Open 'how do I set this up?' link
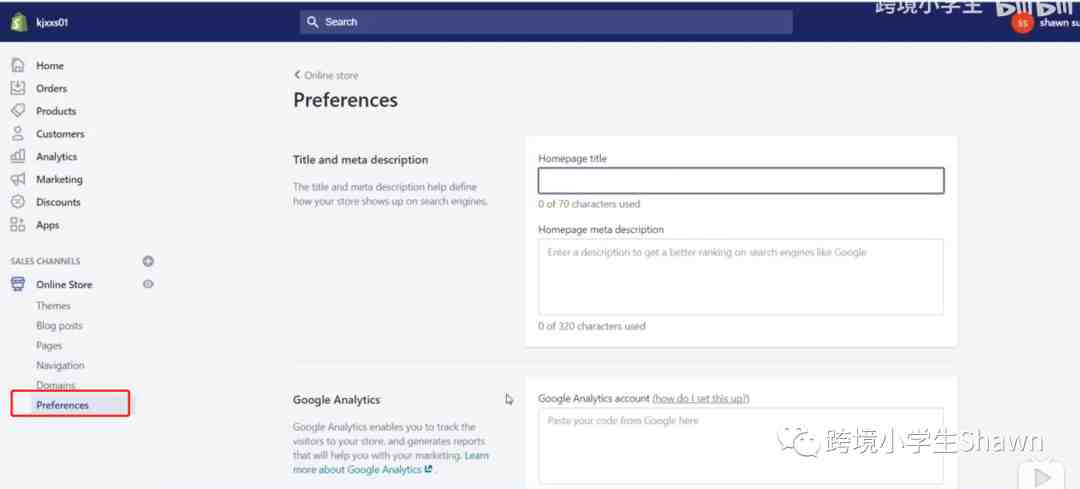This screenshot has width=1080, height=489. pyautogui.click(x=701, y=399)
